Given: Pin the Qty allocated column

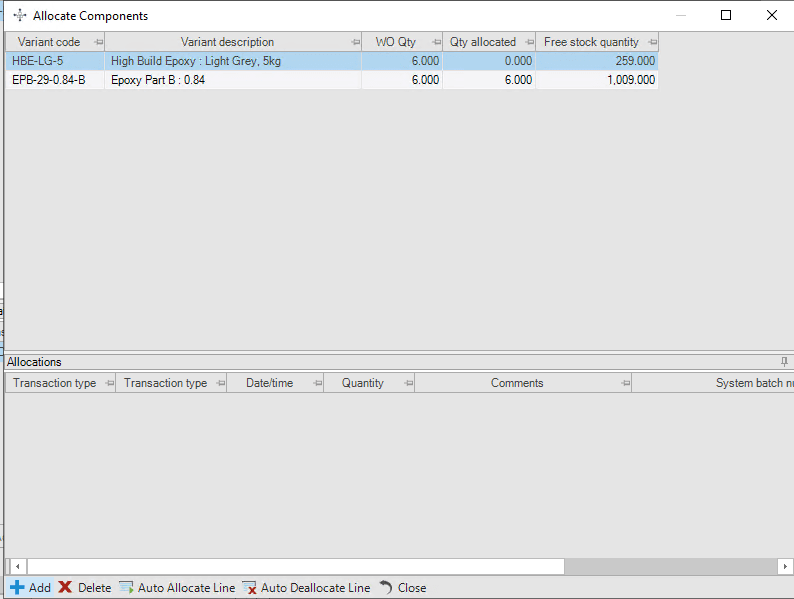Looking at the screenshot, I should click(530, 42).
